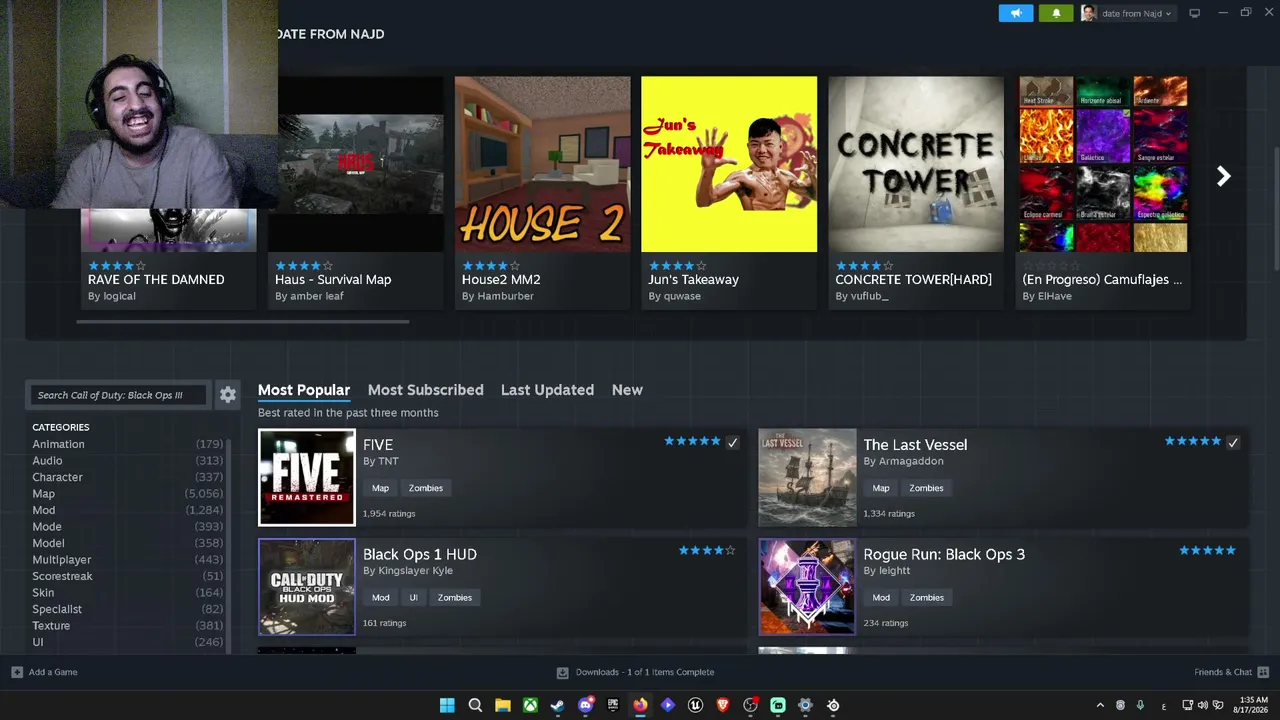Open the Windows Start menu
Viewport: 1280px width, 720px height.
tap(447, 705)
